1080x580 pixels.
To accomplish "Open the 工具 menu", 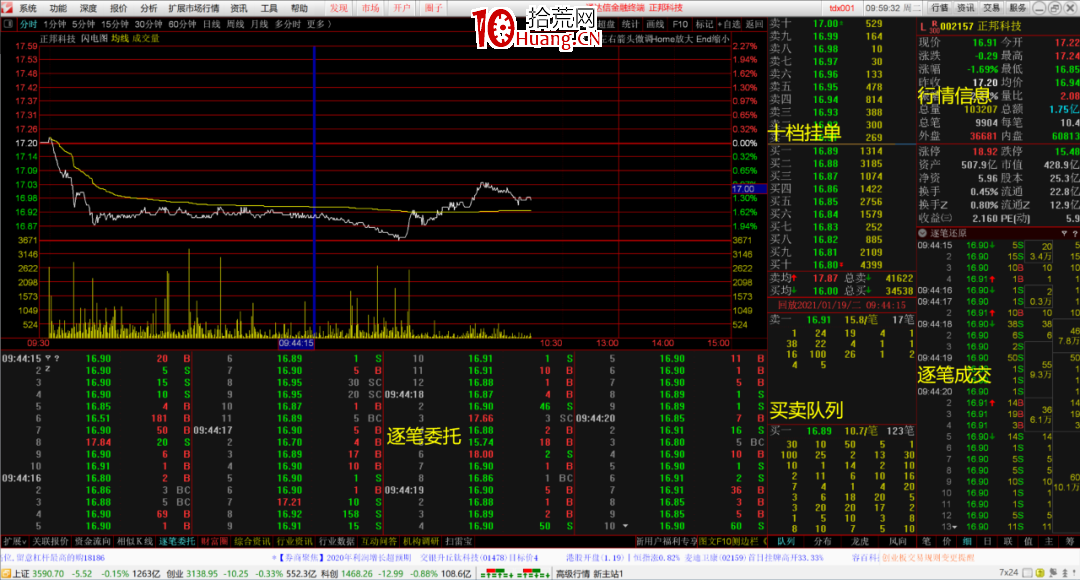I will (269, 8).
